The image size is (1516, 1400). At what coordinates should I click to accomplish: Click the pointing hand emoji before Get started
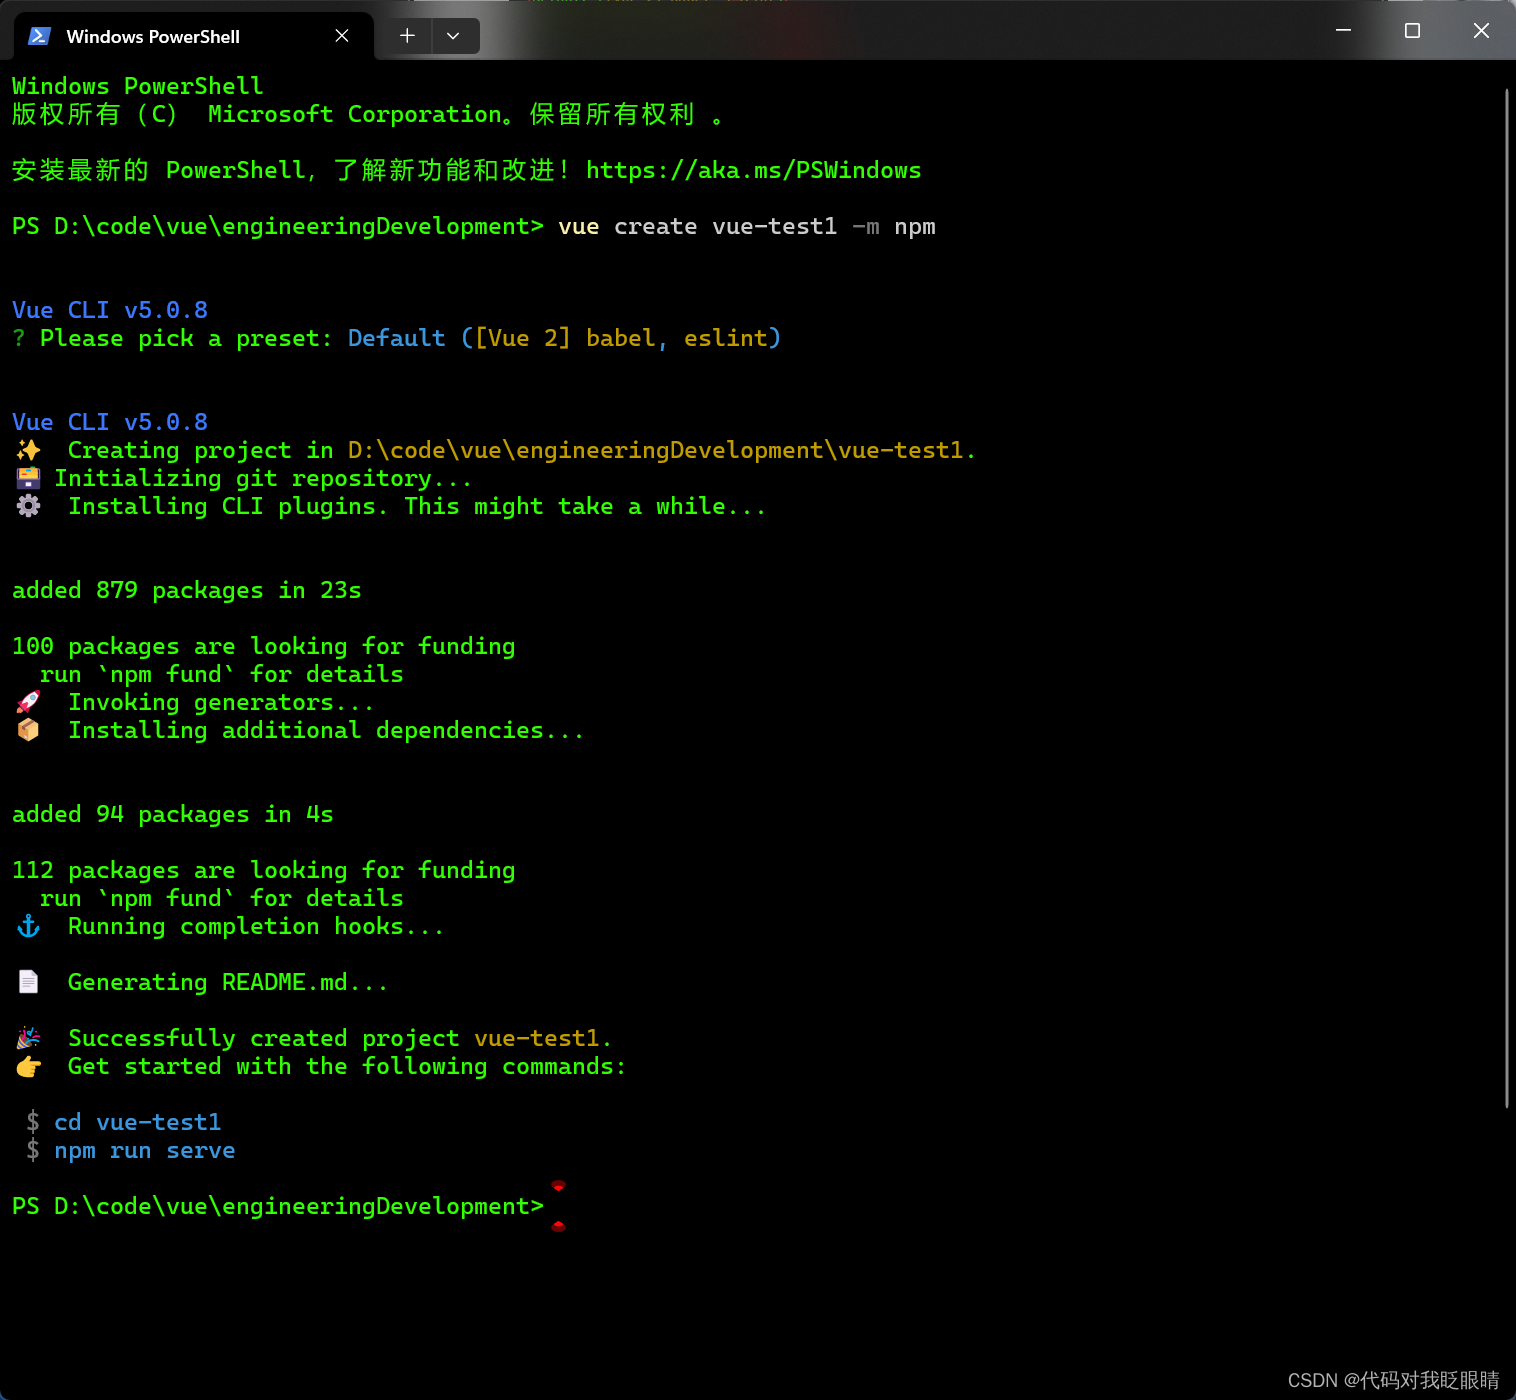(x=29, y=1066)
